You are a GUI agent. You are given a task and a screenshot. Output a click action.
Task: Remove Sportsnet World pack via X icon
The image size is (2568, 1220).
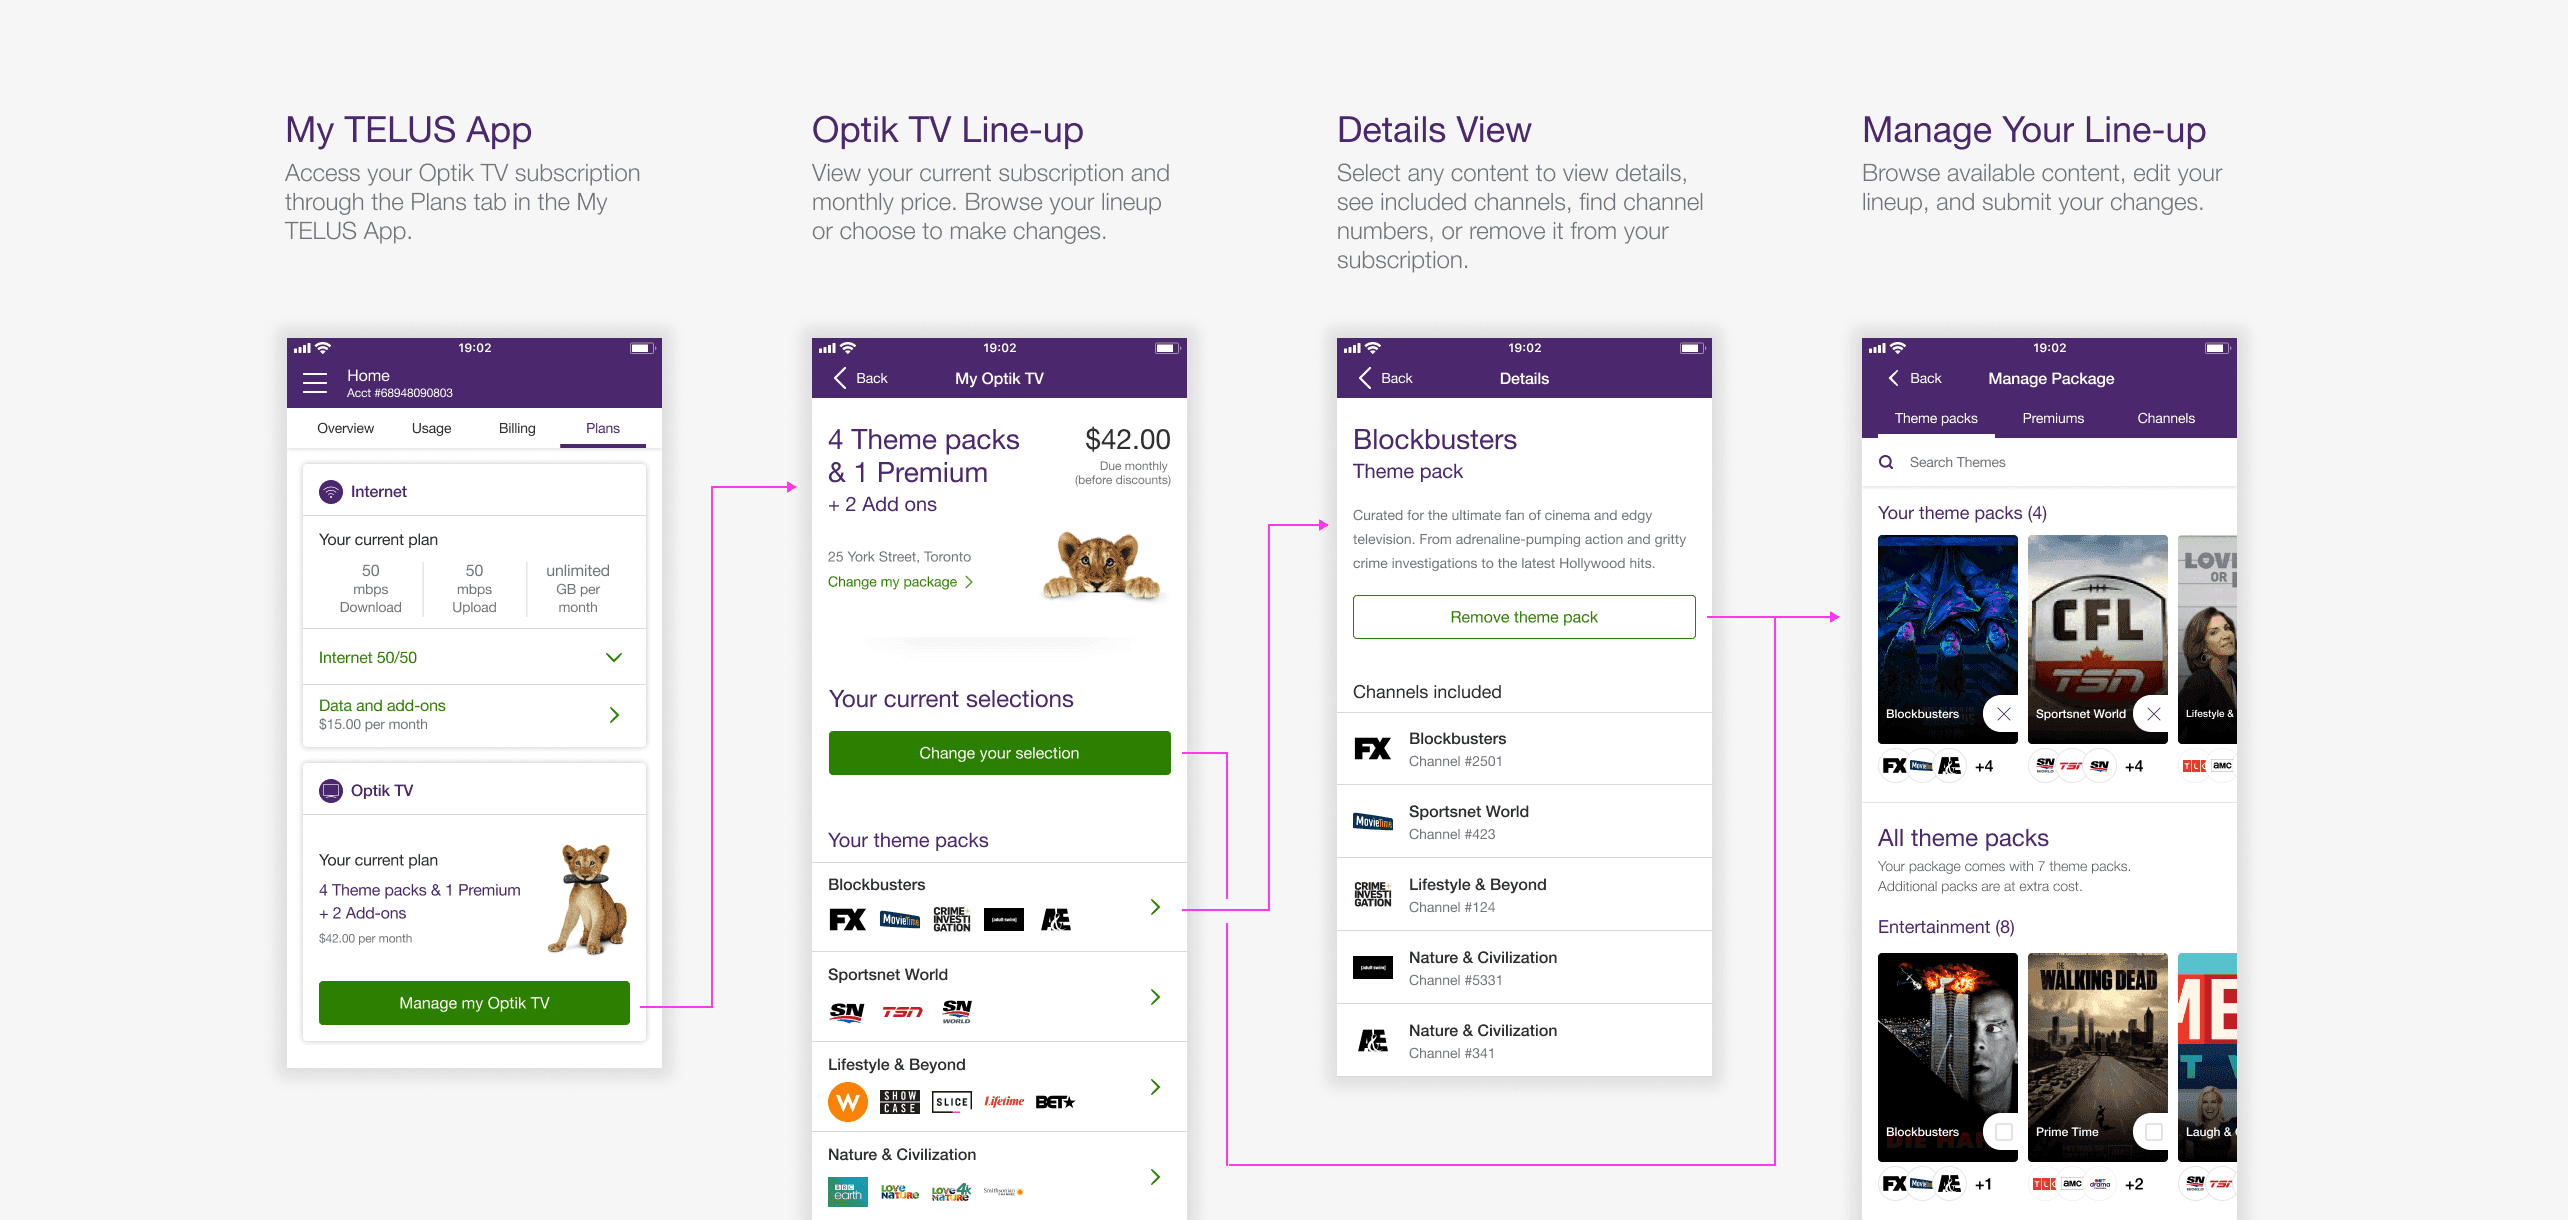coord(2153,714)
